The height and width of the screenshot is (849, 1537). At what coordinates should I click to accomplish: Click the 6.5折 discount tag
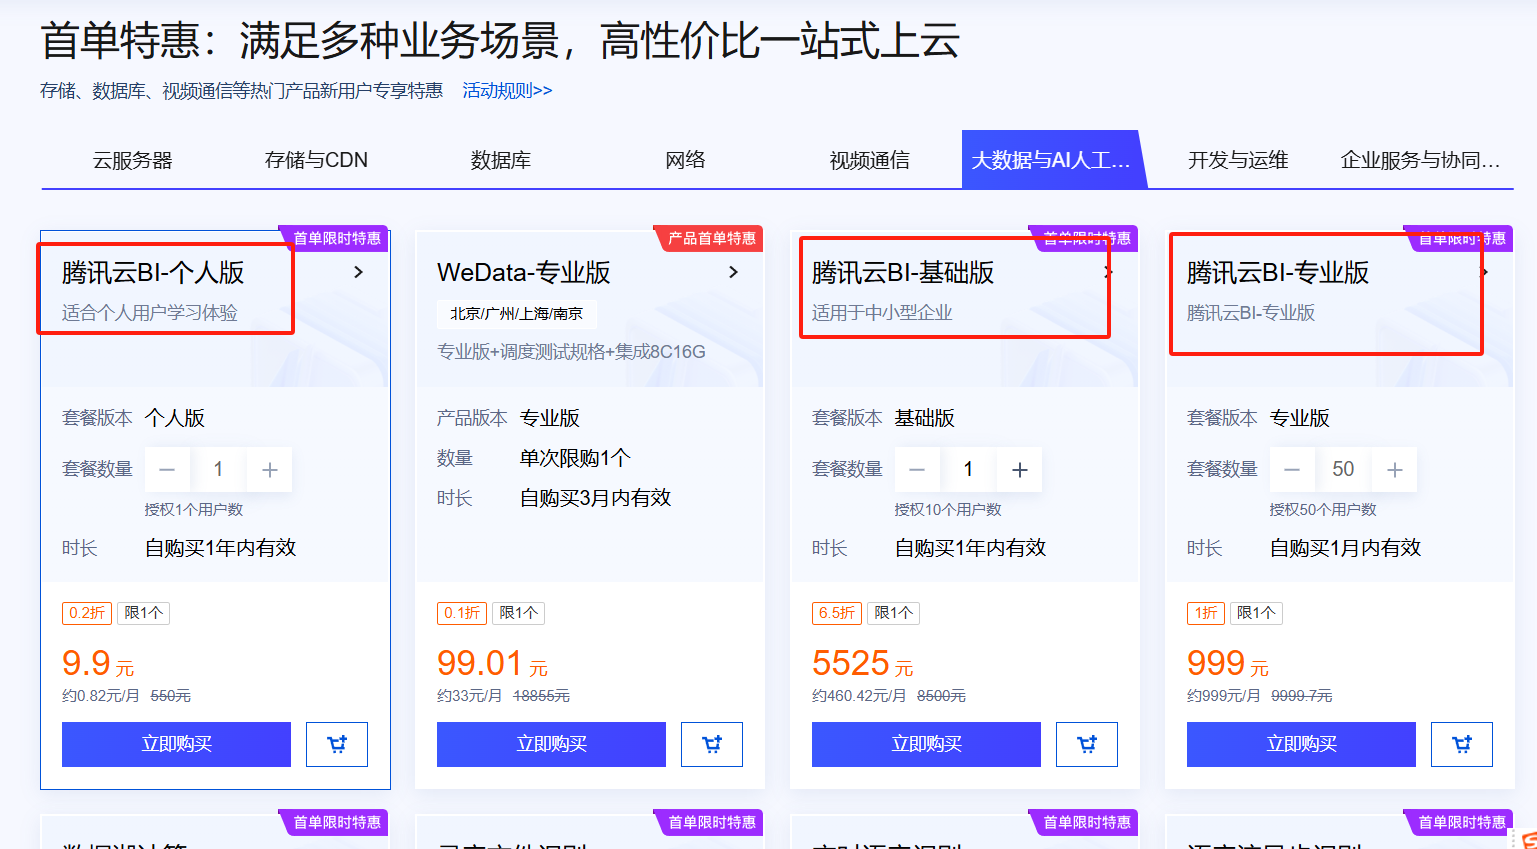837,613
